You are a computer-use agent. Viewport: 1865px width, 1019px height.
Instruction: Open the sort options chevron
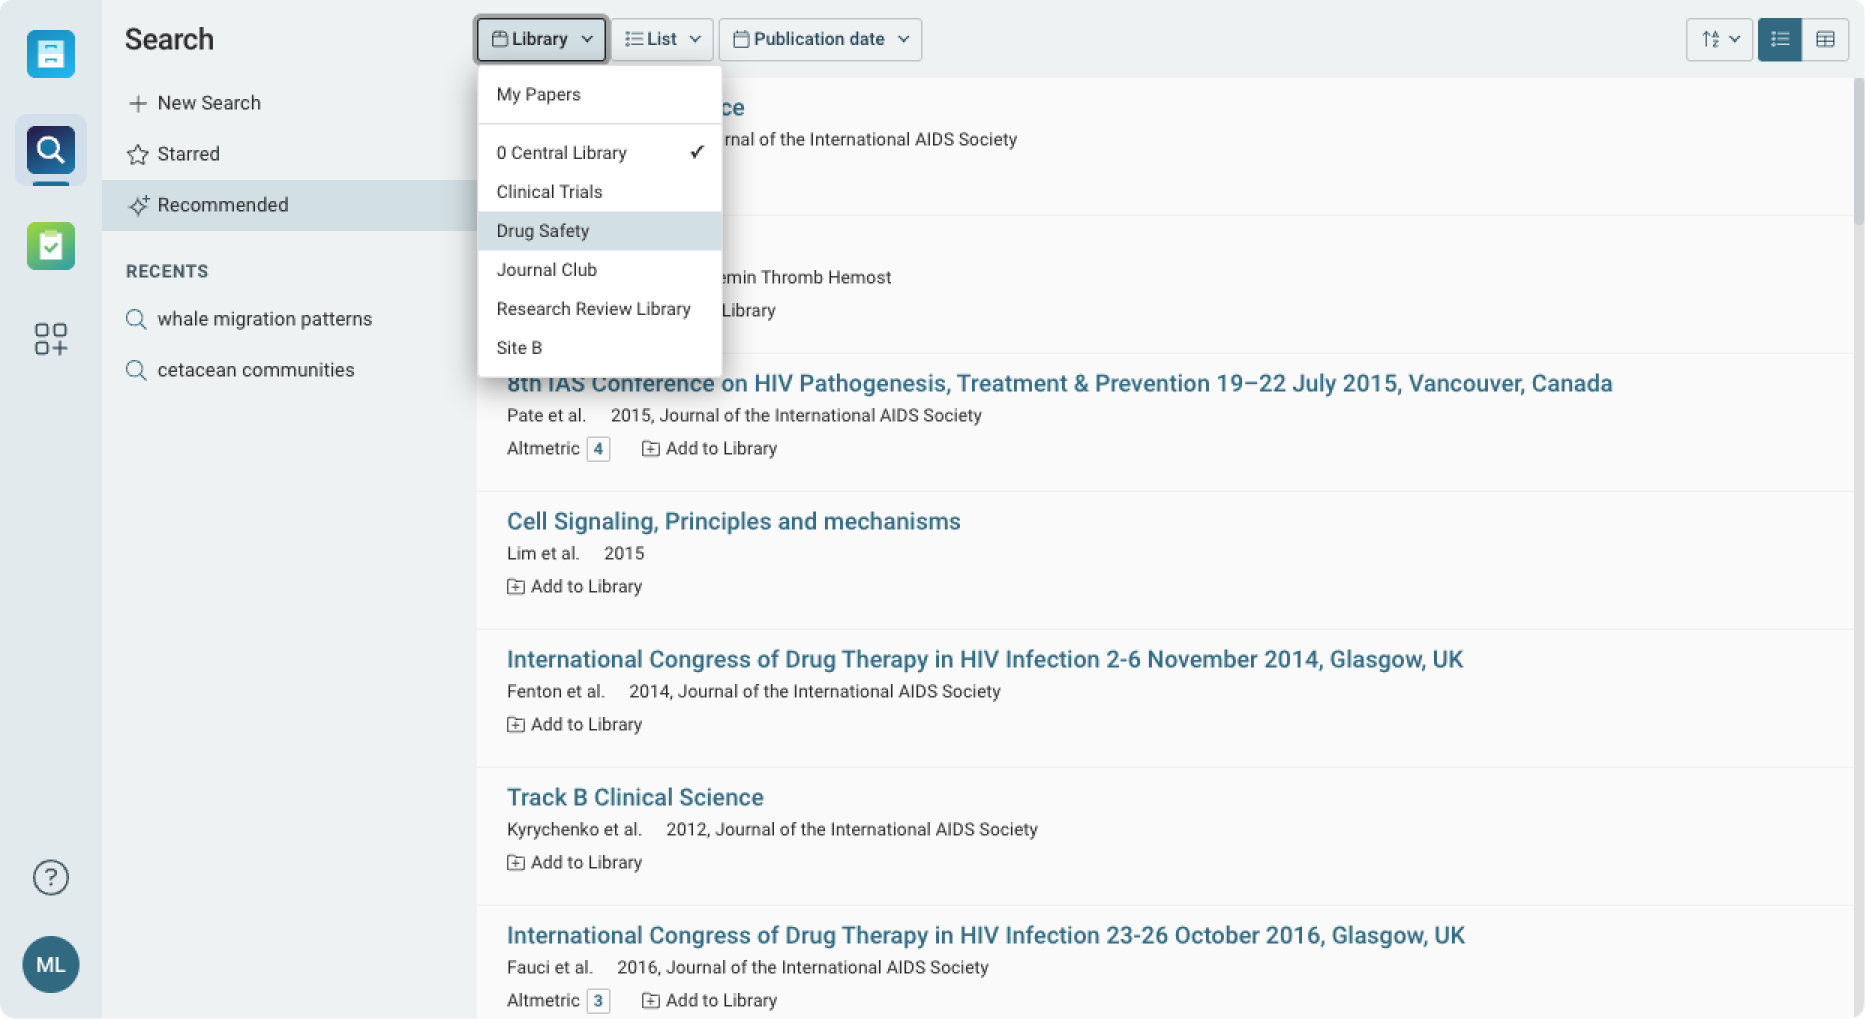coord(1735,39)
